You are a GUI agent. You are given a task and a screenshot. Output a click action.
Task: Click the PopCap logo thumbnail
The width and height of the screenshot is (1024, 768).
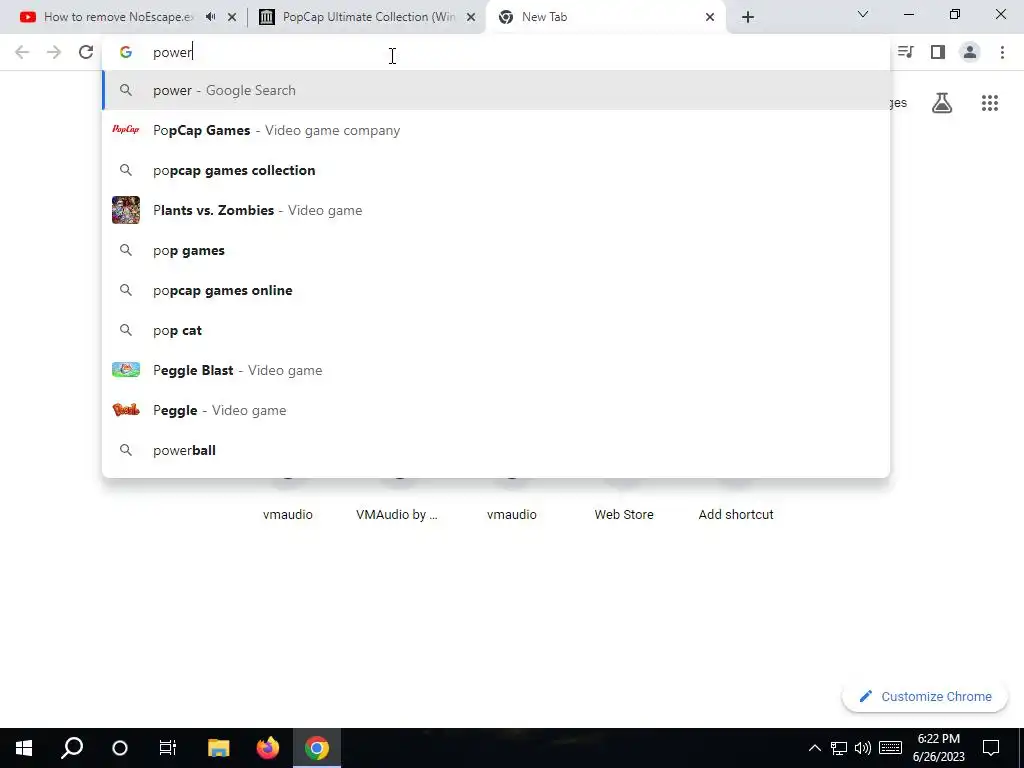(x=125, y=129)
